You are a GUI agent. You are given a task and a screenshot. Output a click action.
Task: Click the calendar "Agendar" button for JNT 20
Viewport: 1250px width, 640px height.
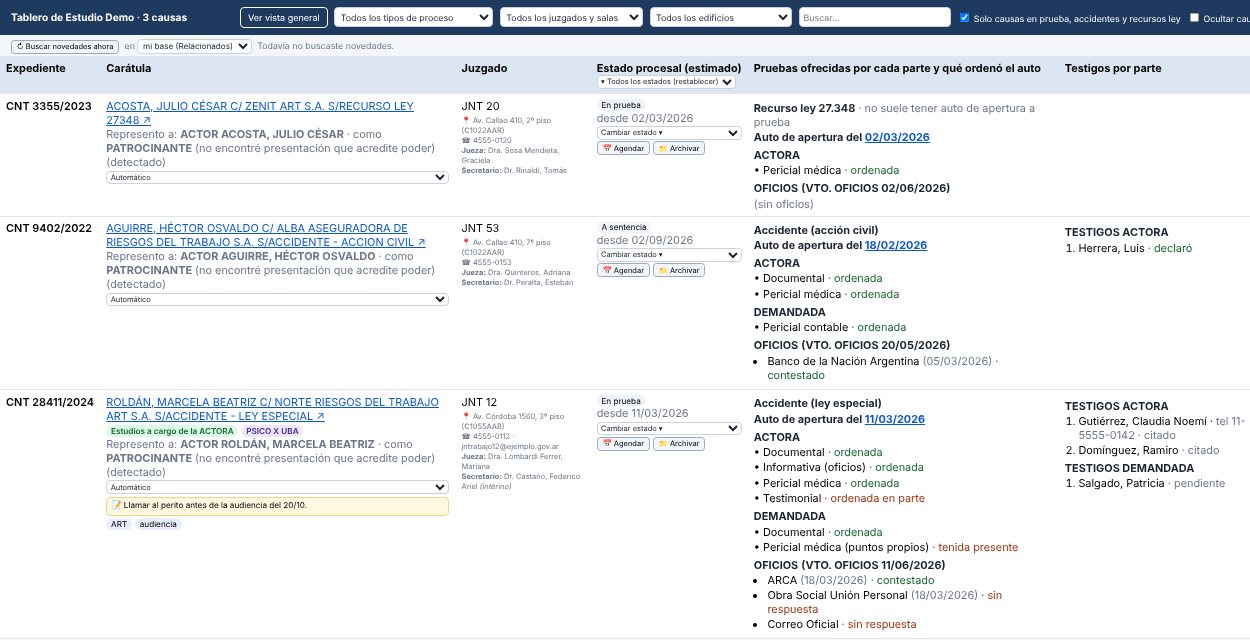tap(623, 148)
